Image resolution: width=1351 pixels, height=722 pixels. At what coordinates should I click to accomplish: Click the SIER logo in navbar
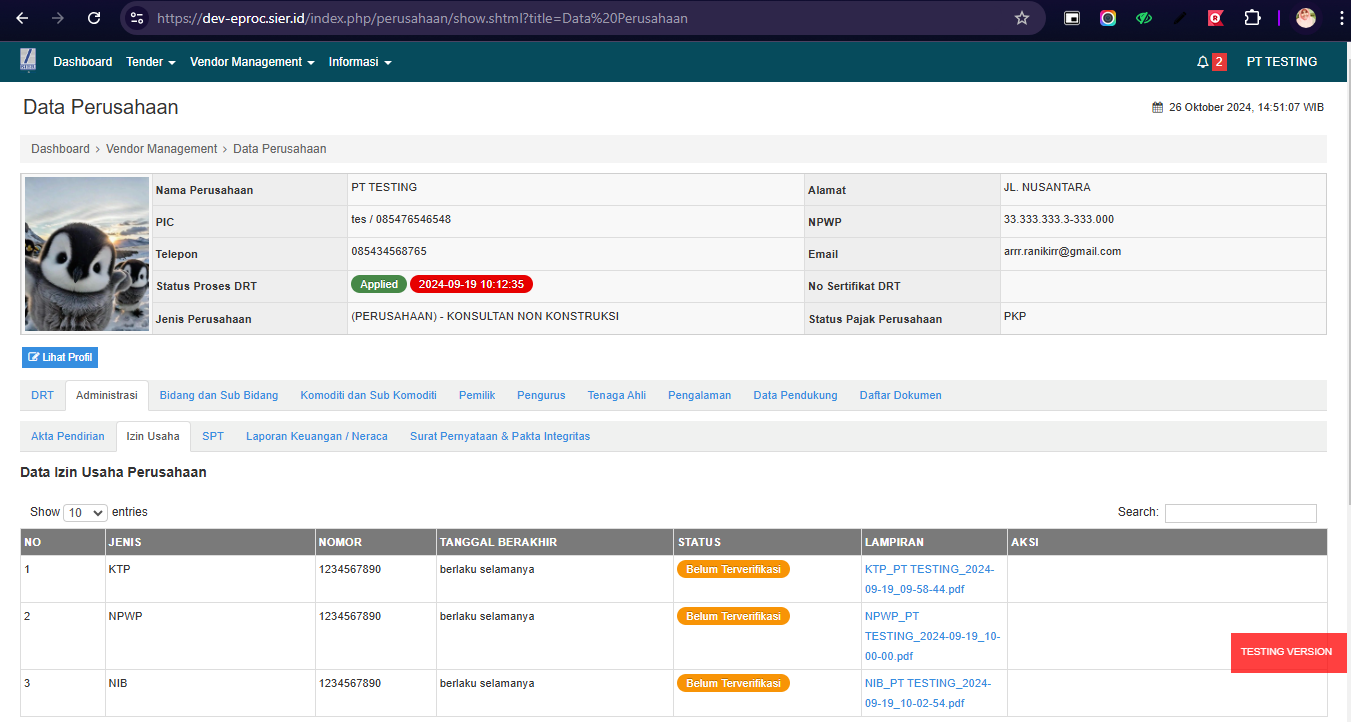point(28,61)
